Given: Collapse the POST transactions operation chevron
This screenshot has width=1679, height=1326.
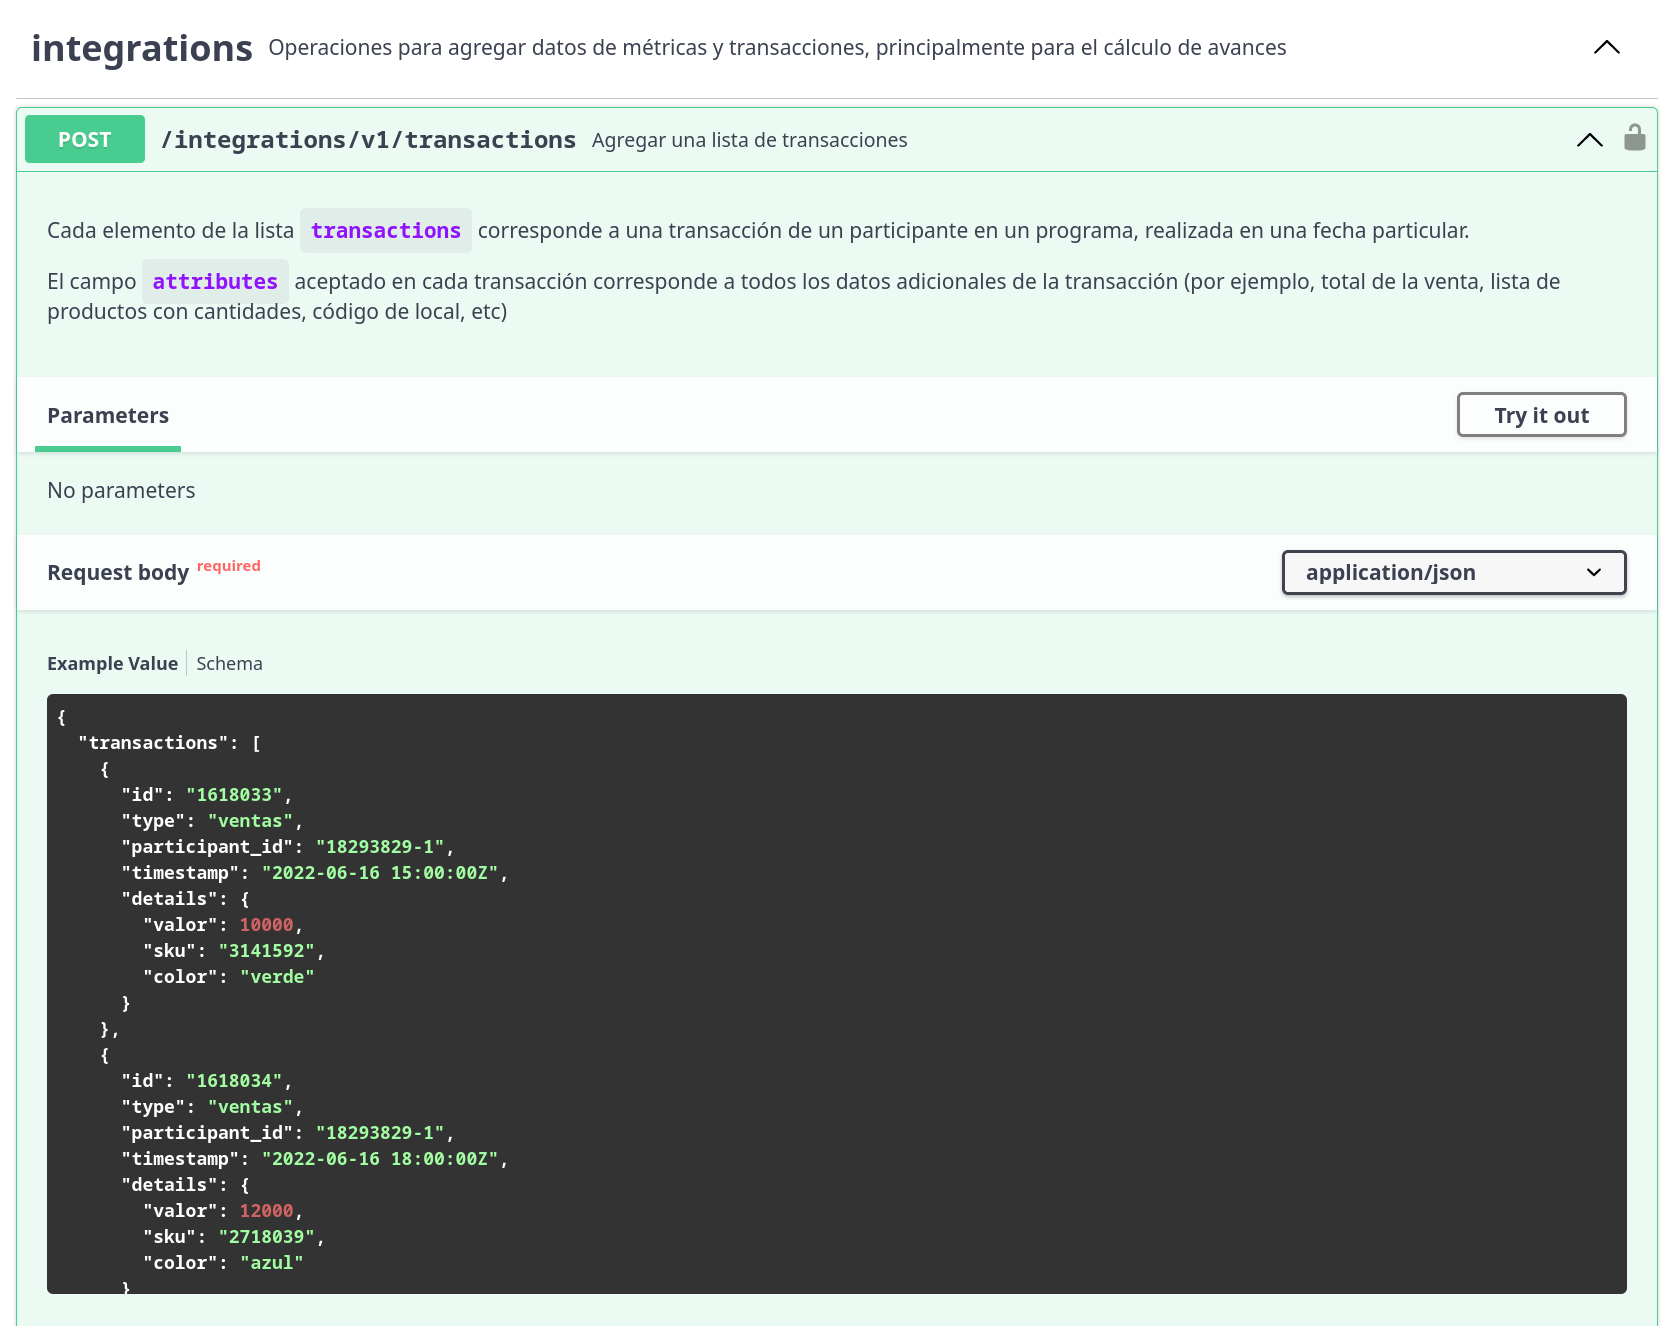Looking at the screenshot, I should click(1589, 140).
